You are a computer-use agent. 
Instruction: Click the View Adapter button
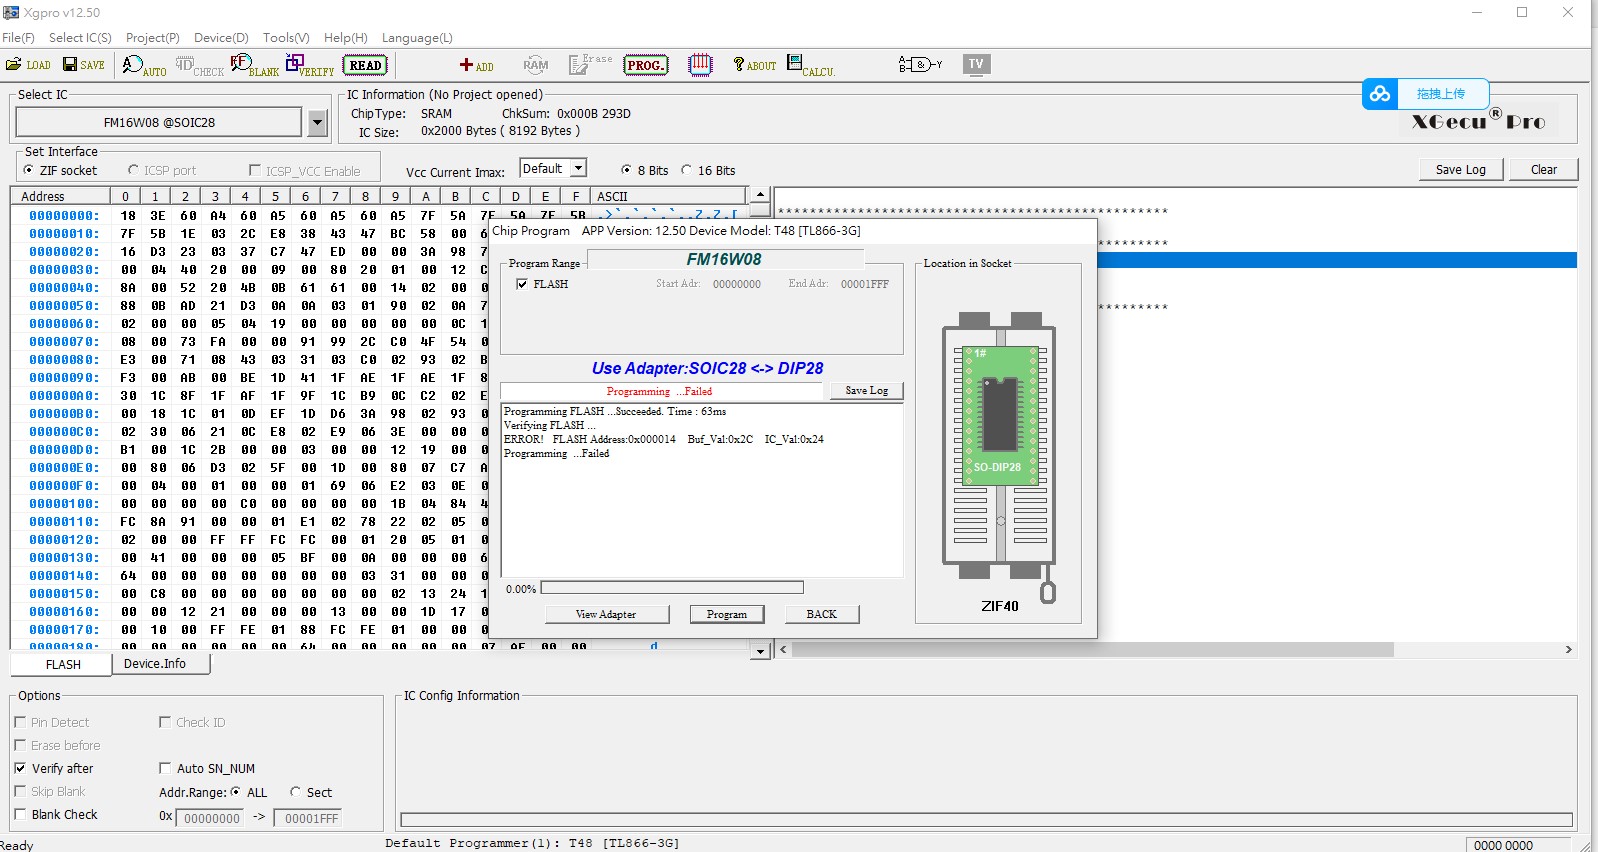tap(605, 614)
